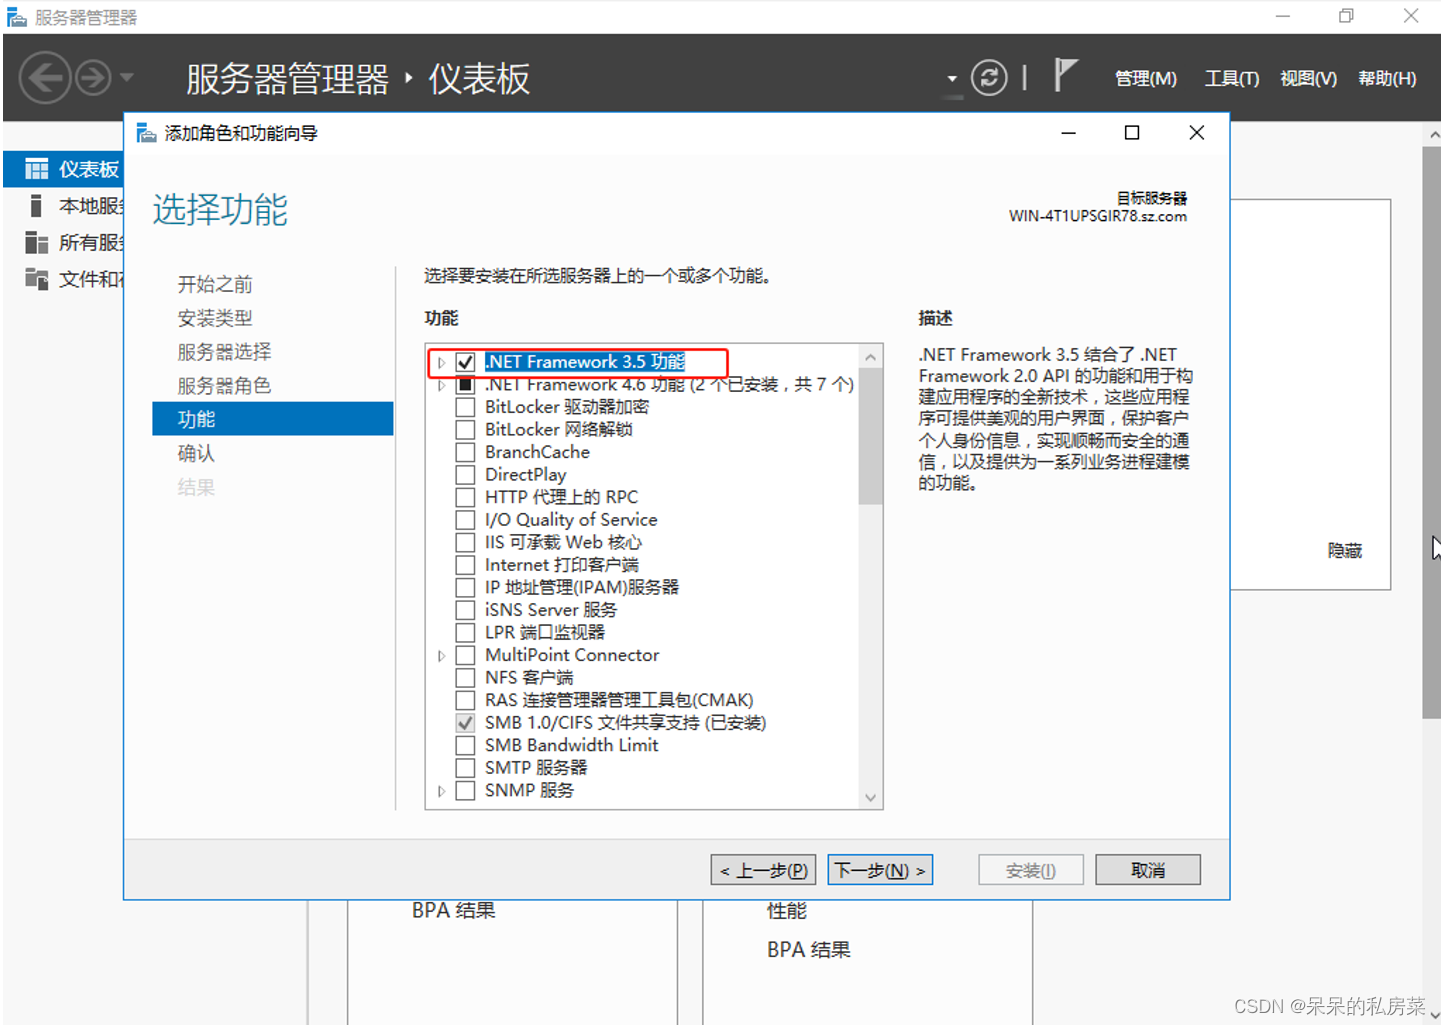
Task: Go to the 服务器角色 wizard step
Action: (x=224, y=386)
